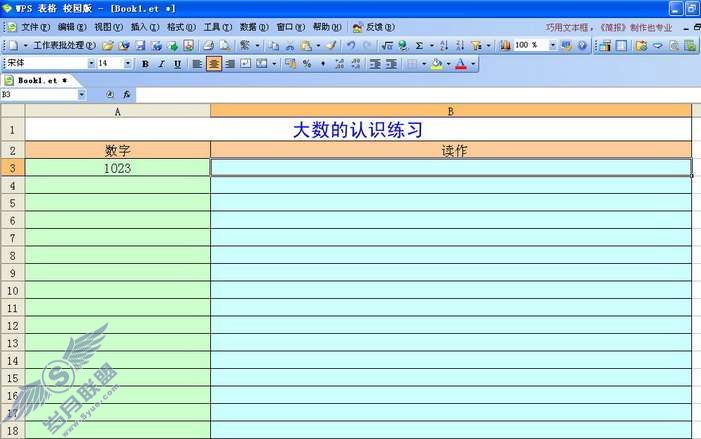Expand the font color dropdown arrow
The width and height of the screenshot is (701, 439).
point(473,64)
